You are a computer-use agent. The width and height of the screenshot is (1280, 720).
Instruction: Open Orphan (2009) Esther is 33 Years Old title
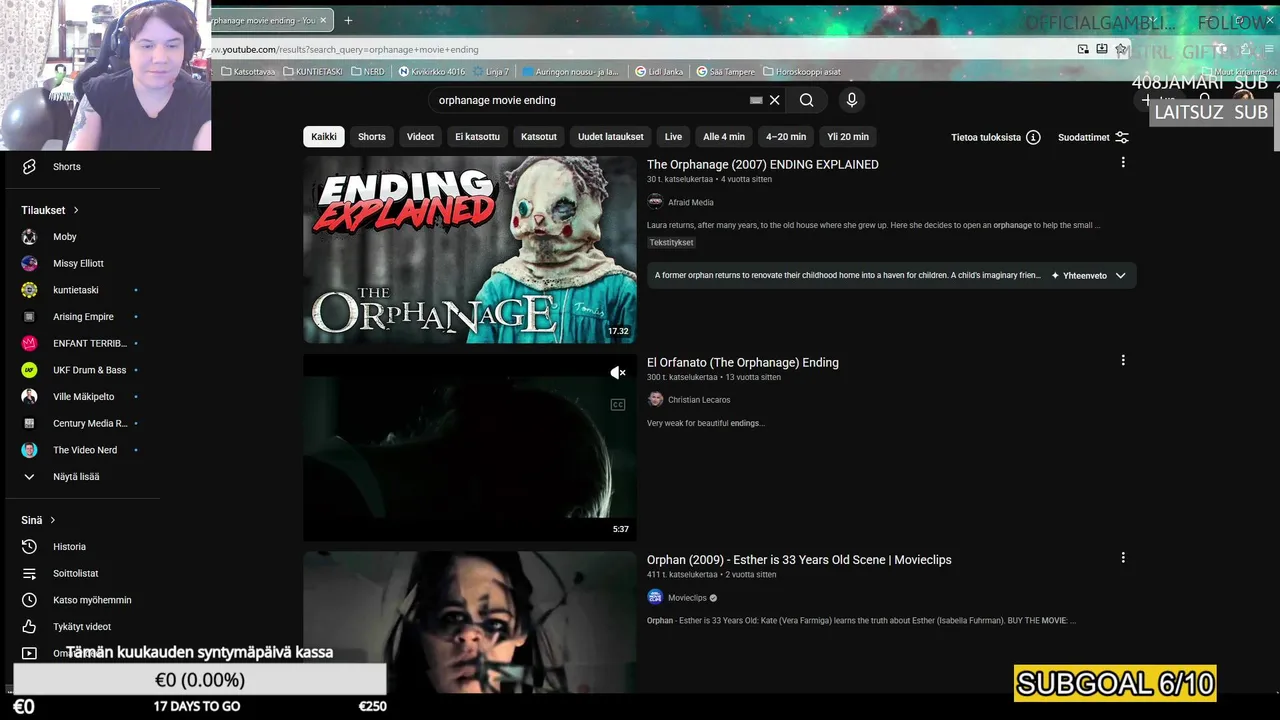tap(799, 560)
